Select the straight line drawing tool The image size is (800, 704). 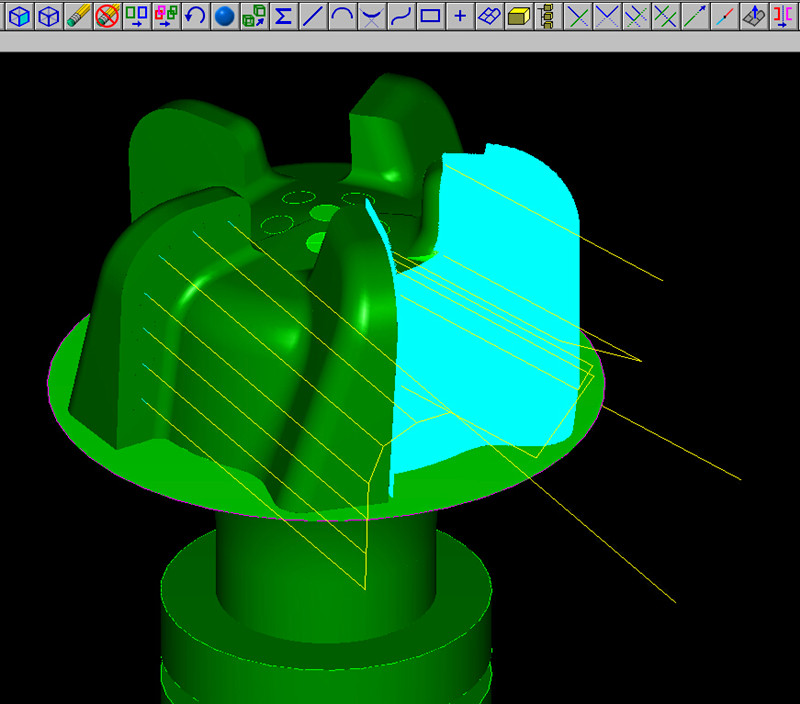[x=313, y=16]
